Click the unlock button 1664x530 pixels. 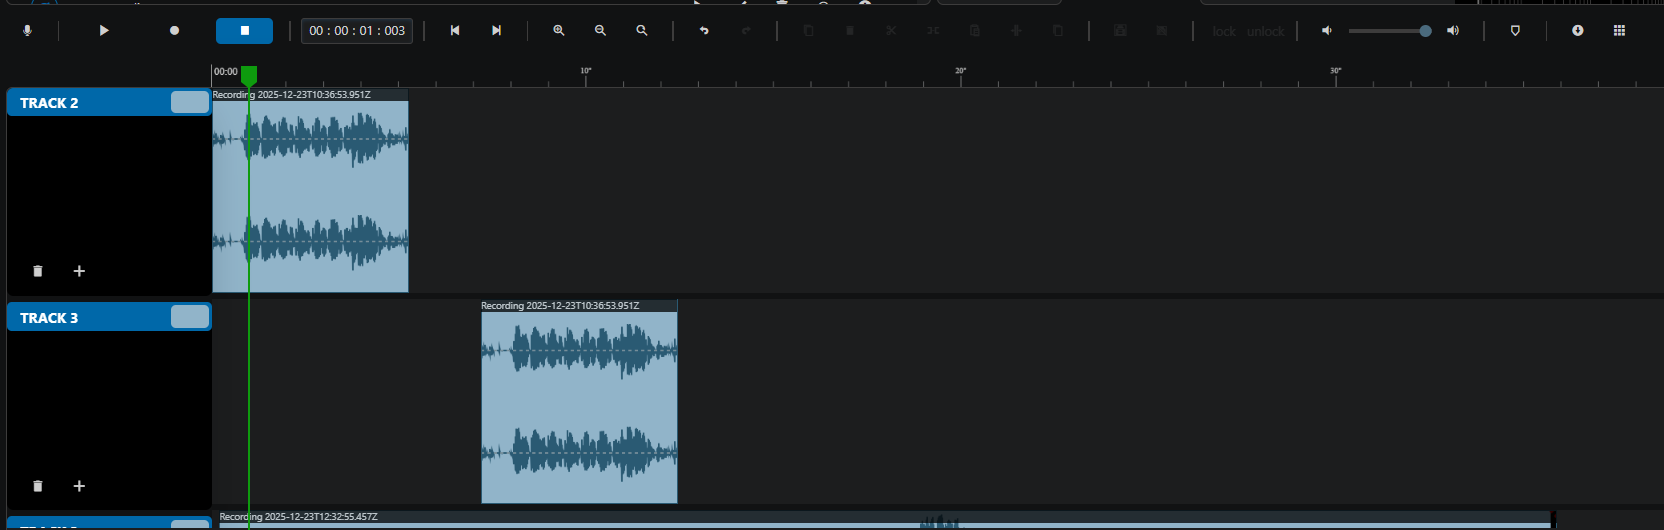(1265, 32)
